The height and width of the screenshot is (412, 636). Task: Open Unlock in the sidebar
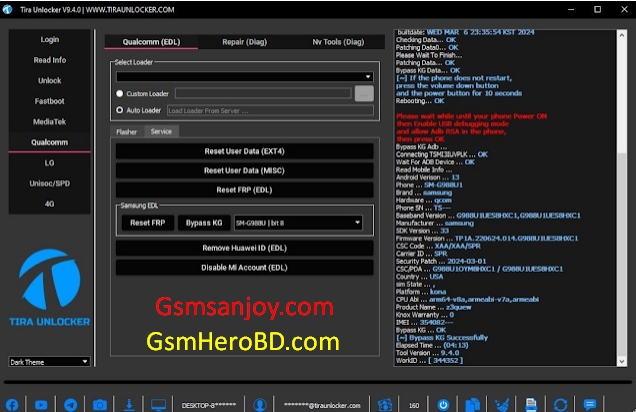tap(49, 80)
